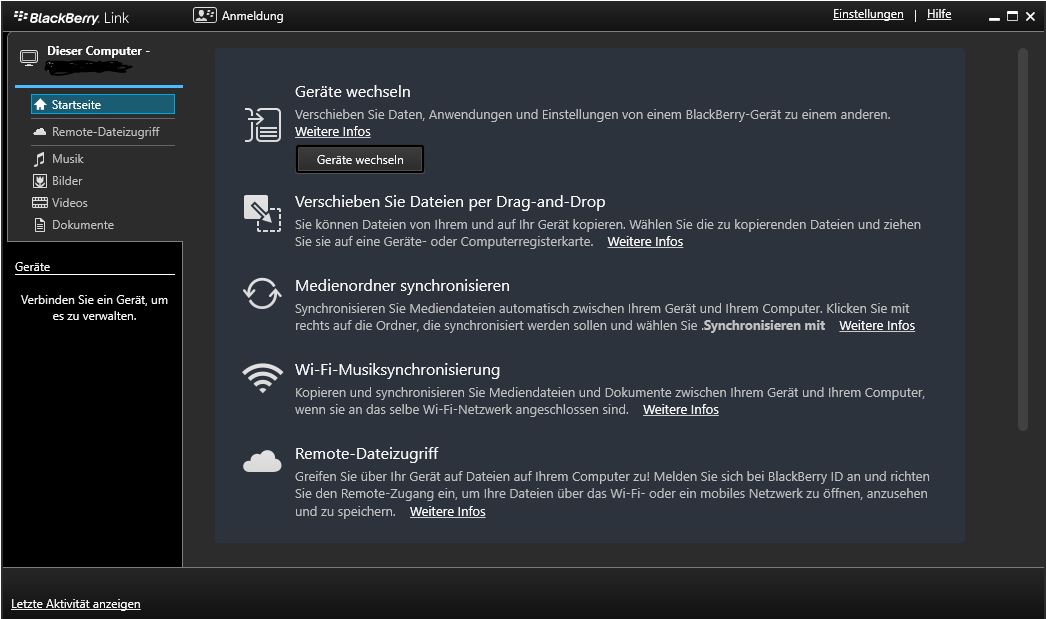Screen dimensions: 1046x619
Task: Click the bold Synchronisieren mit text
Action: coord(764,326)
